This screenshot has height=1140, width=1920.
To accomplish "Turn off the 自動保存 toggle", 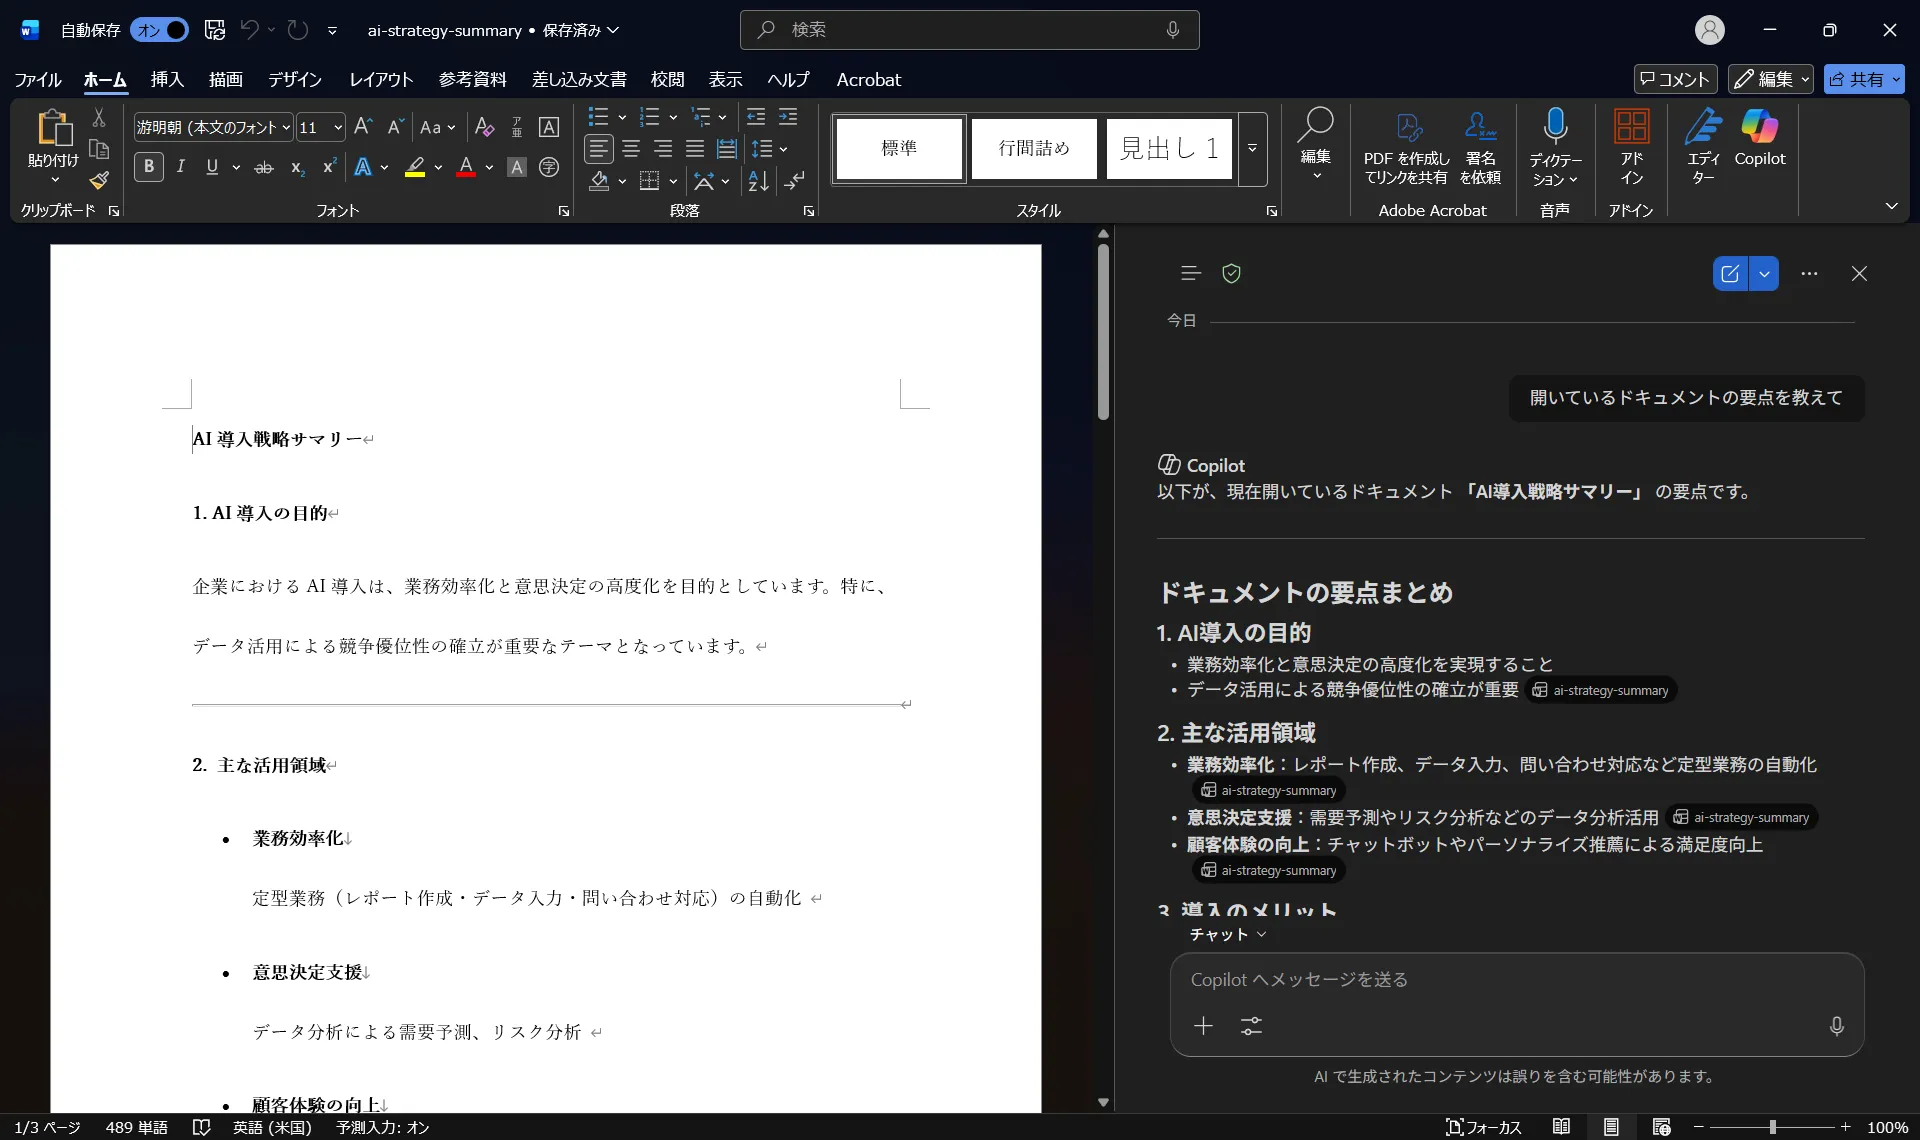I will [159, 30].
